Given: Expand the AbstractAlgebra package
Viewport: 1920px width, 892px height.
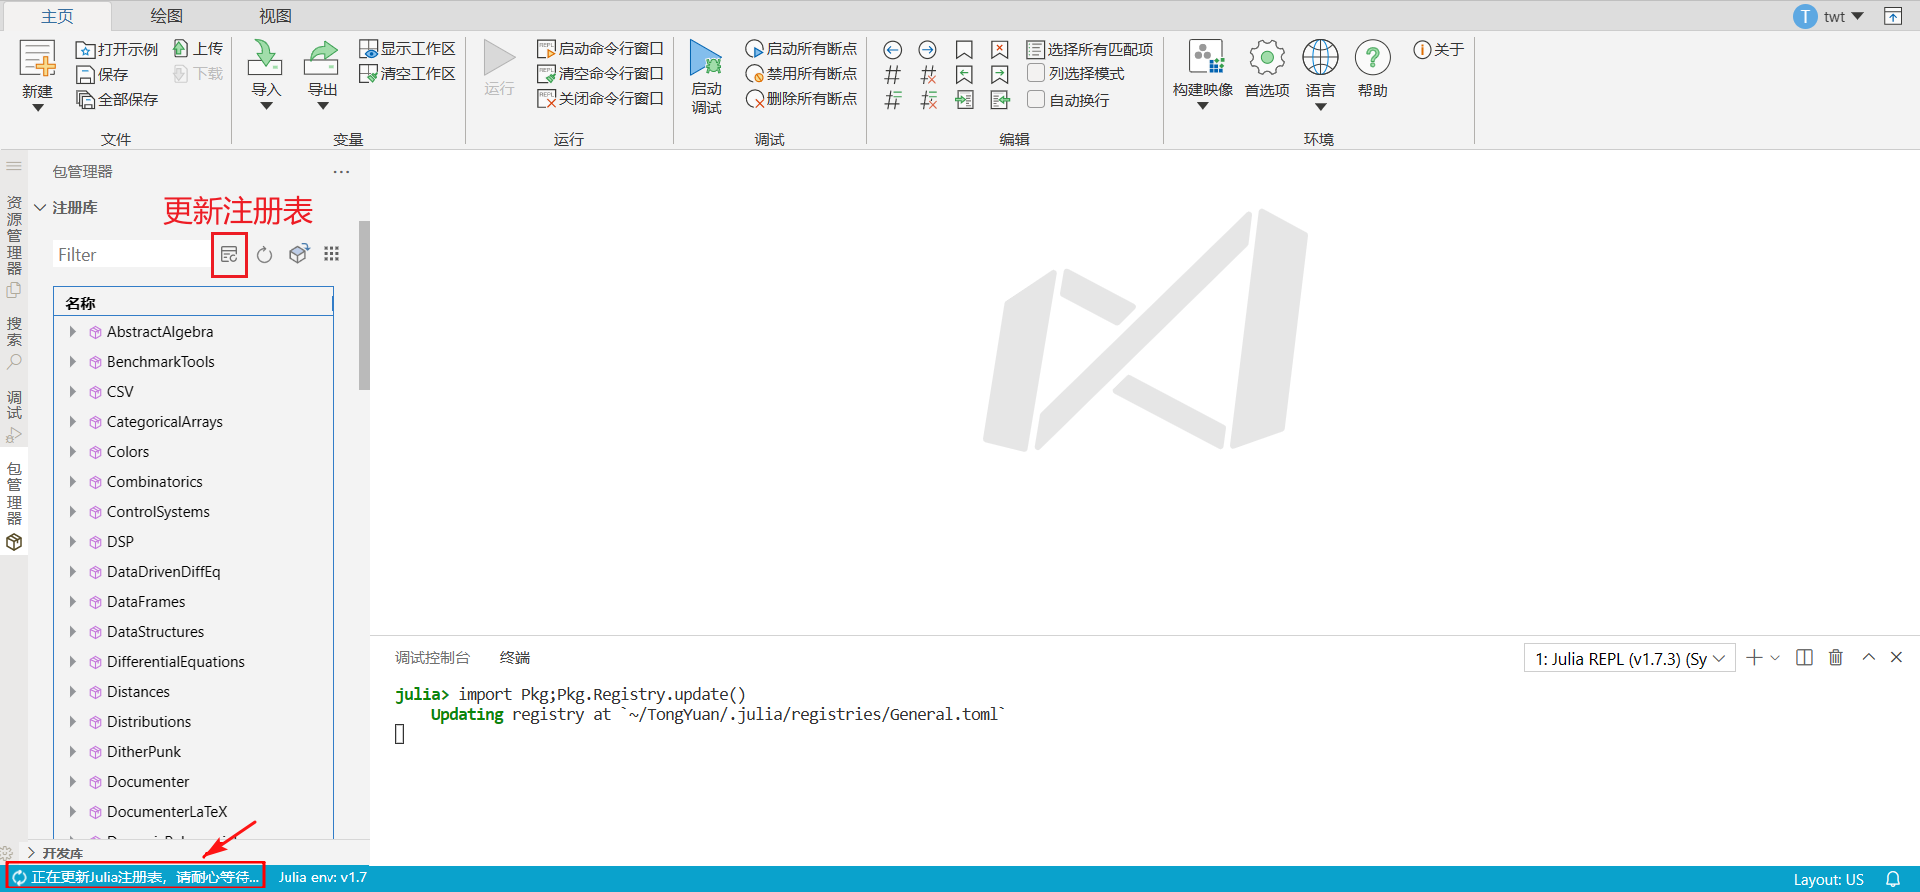Looking at the screenshot, I should 72,332.
